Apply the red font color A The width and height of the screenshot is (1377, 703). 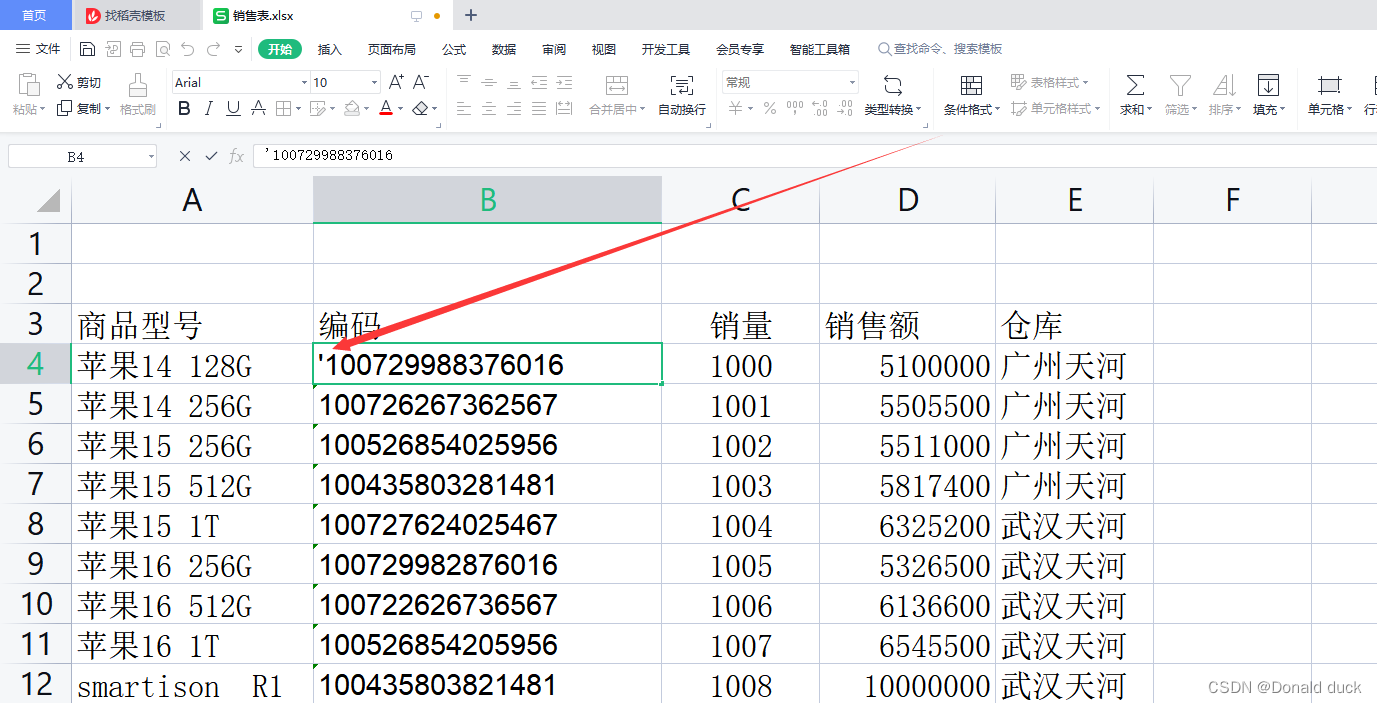(x=386, y=109)
